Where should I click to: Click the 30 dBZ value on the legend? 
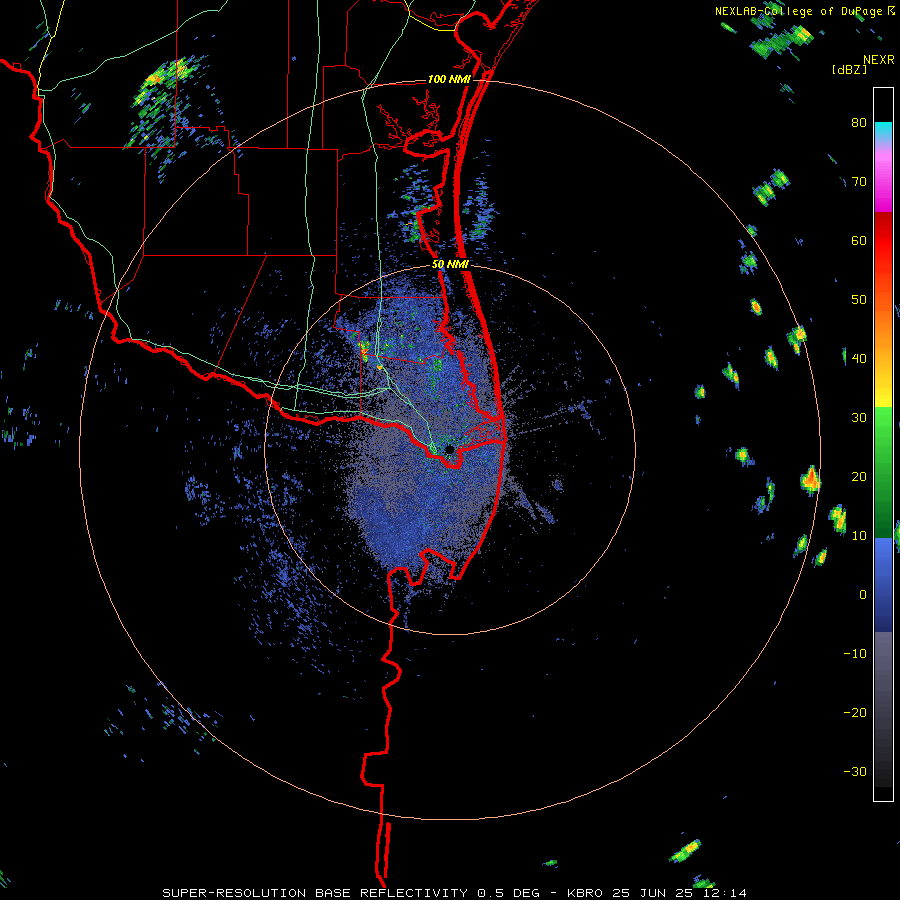859,417
